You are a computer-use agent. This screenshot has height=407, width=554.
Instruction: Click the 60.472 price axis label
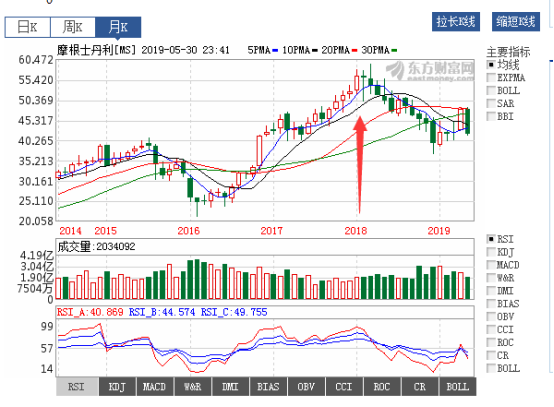36,60
